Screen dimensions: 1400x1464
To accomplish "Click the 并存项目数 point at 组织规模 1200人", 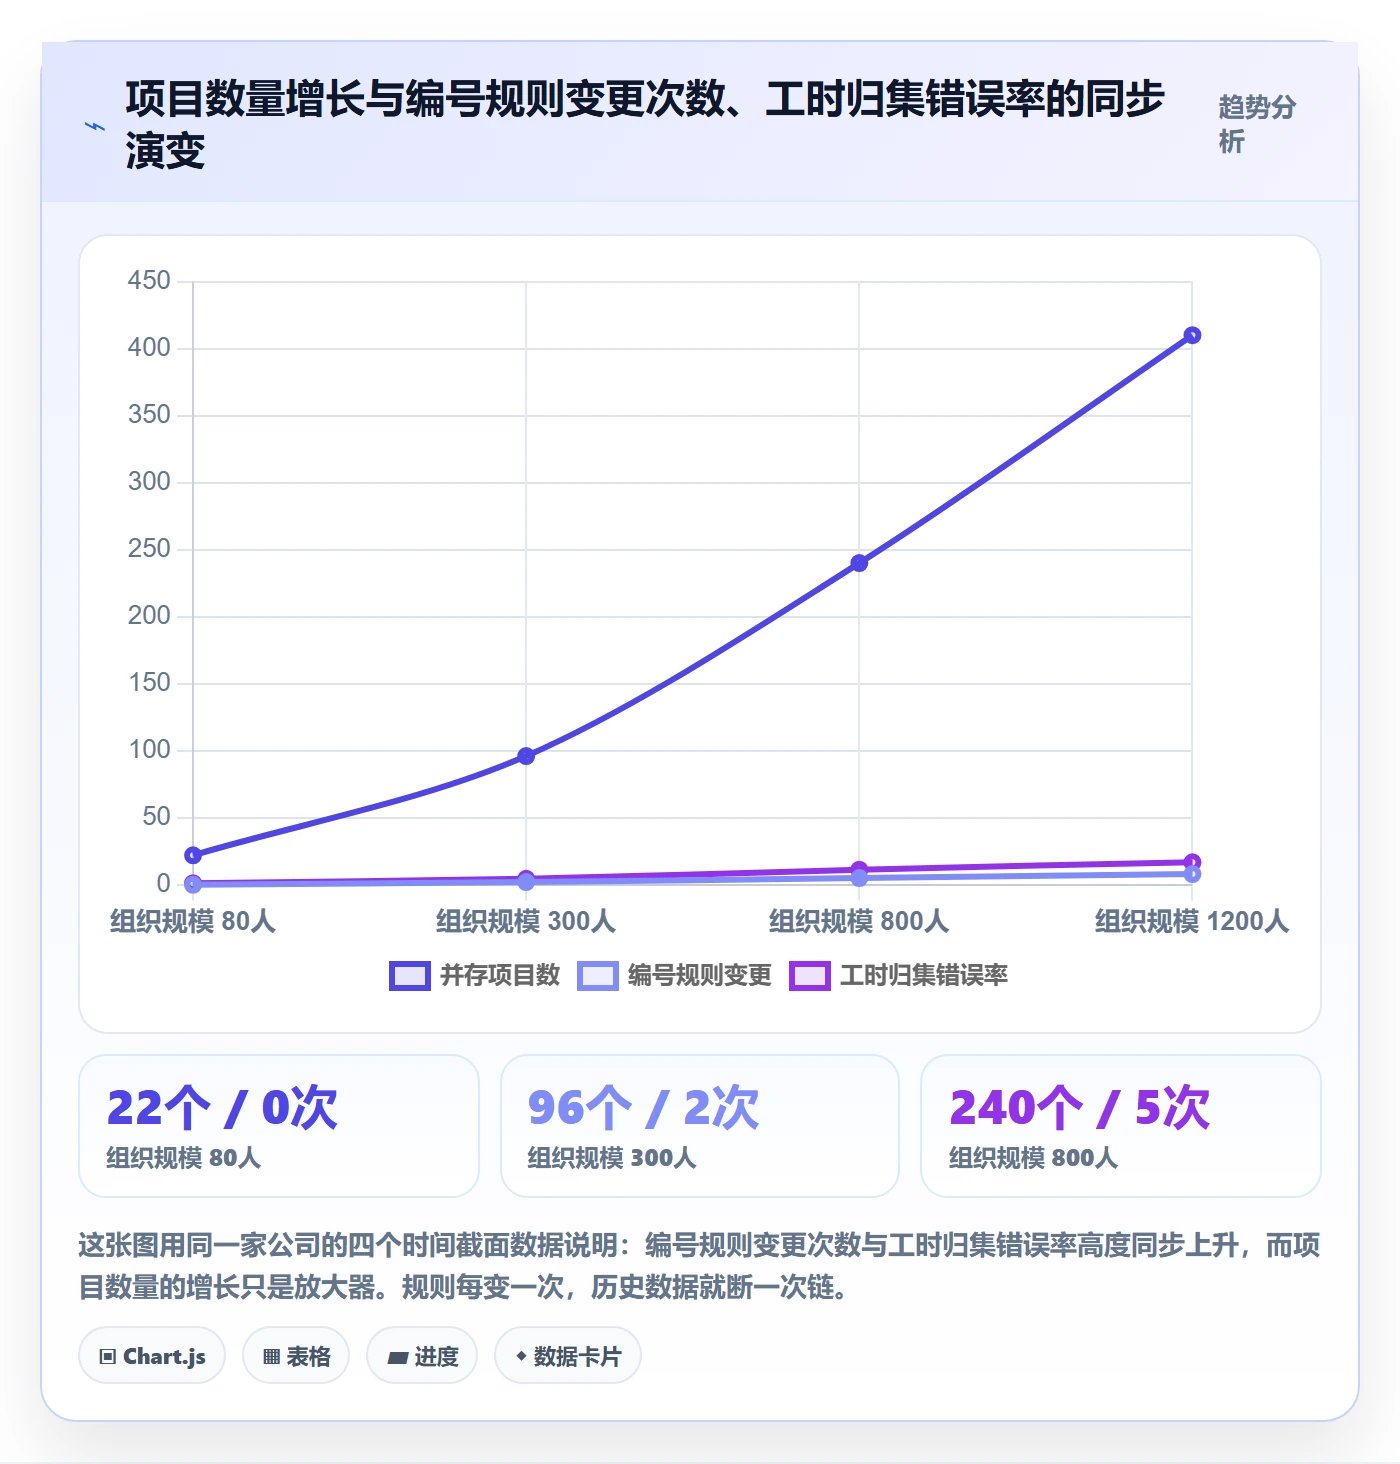I will pyautogui.click(x=1192, y=335).
